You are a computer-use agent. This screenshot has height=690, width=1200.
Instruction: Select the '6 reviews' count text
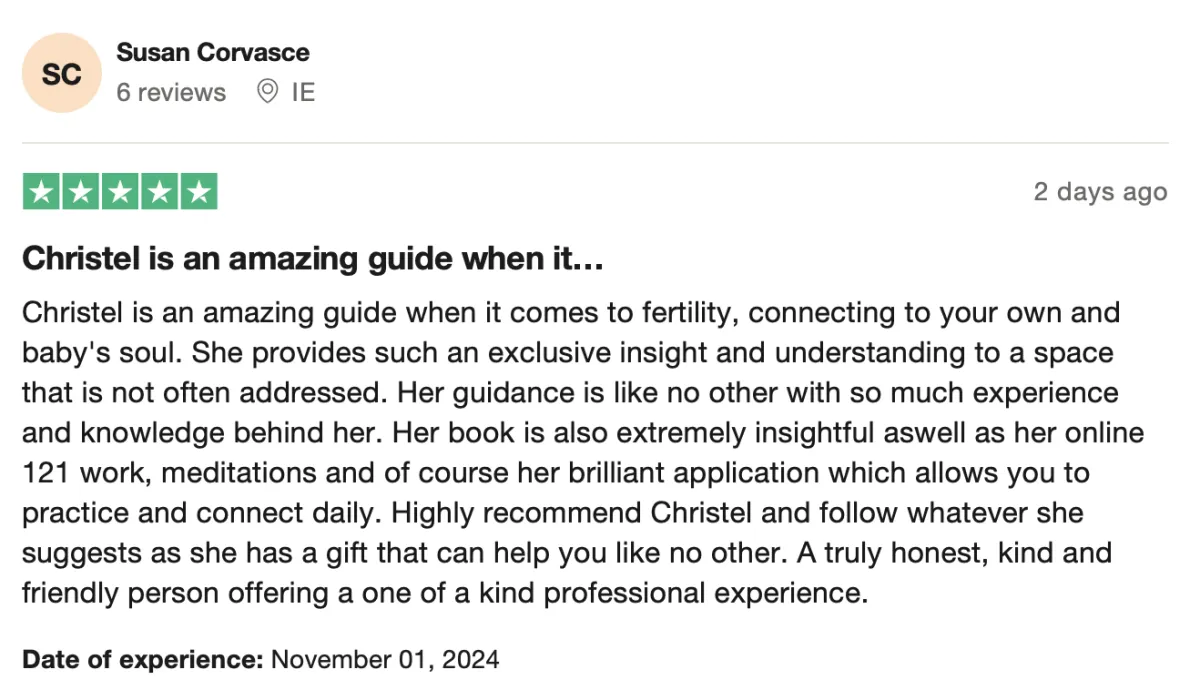click(171, 93)
